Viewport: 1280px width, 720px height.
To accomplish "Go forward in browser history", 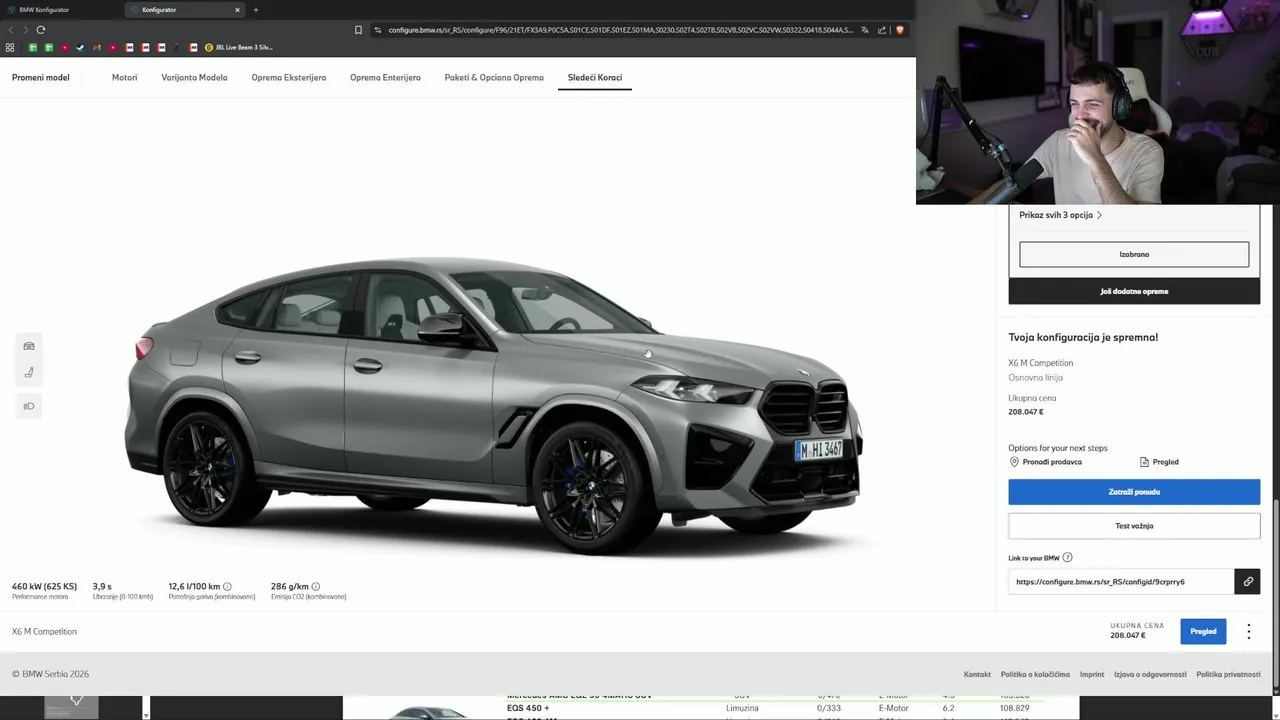I will (x=25, y=30).
